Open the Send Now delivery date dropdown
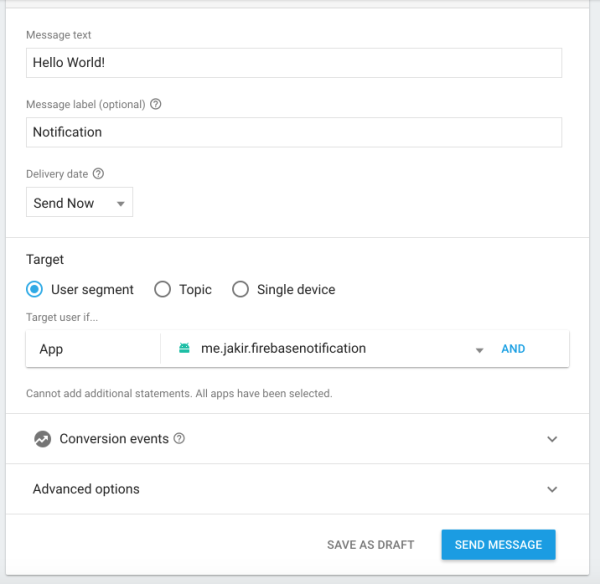 79,203
